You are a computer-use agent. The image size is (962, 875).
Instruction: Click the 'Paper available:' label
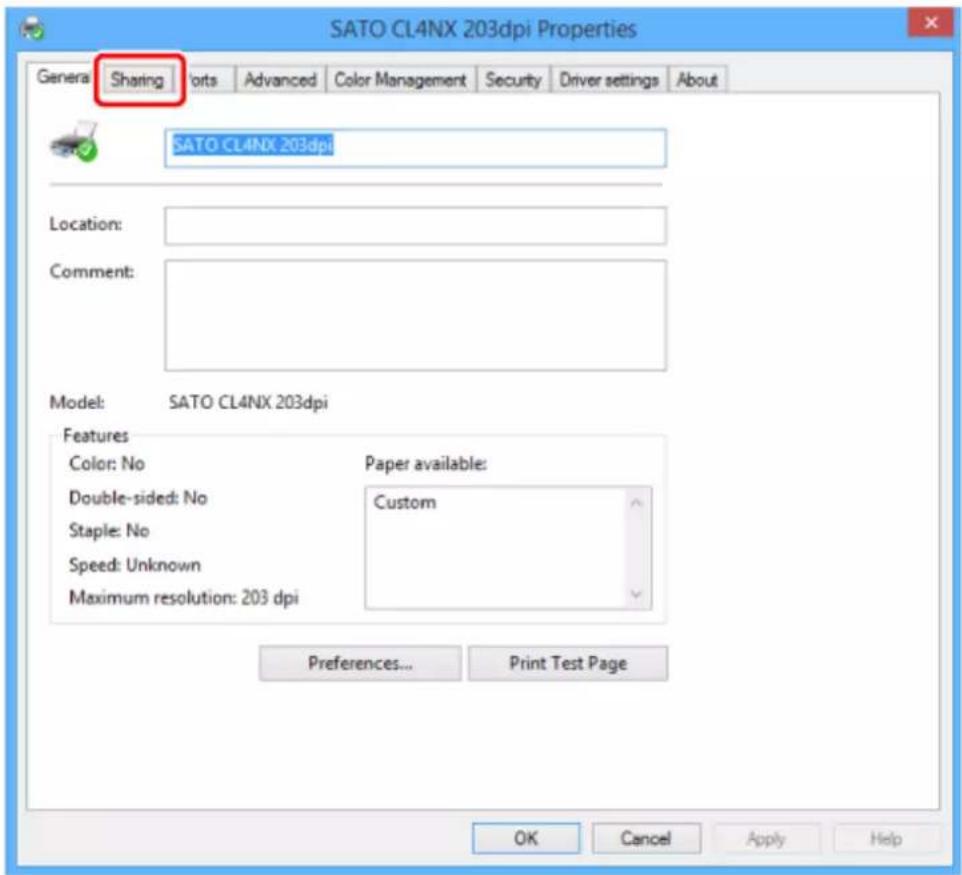(426, 463)
